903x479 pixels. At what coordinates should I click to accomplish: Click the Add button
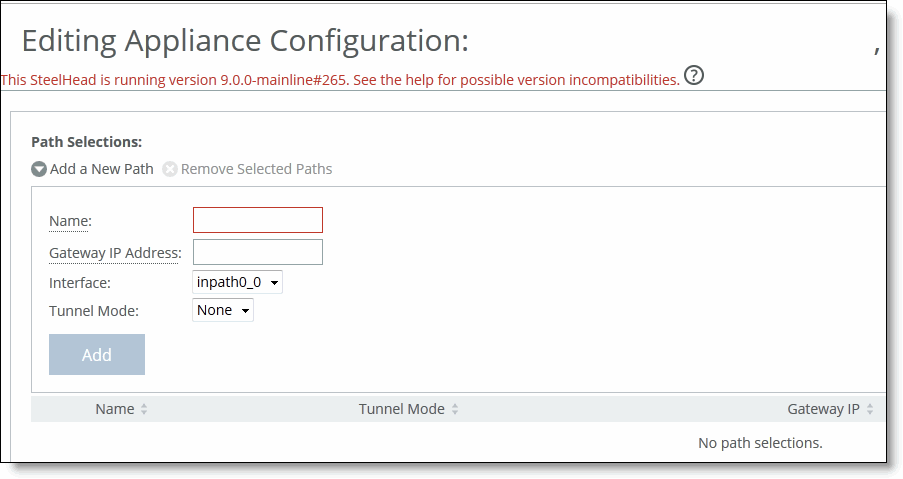(97, 355)
